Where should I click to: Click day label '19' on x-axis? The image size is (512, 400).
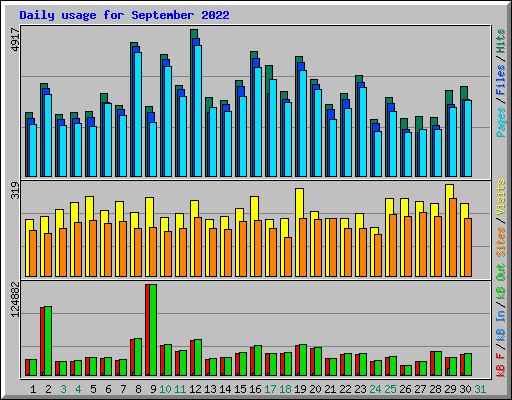click(300, 389)
